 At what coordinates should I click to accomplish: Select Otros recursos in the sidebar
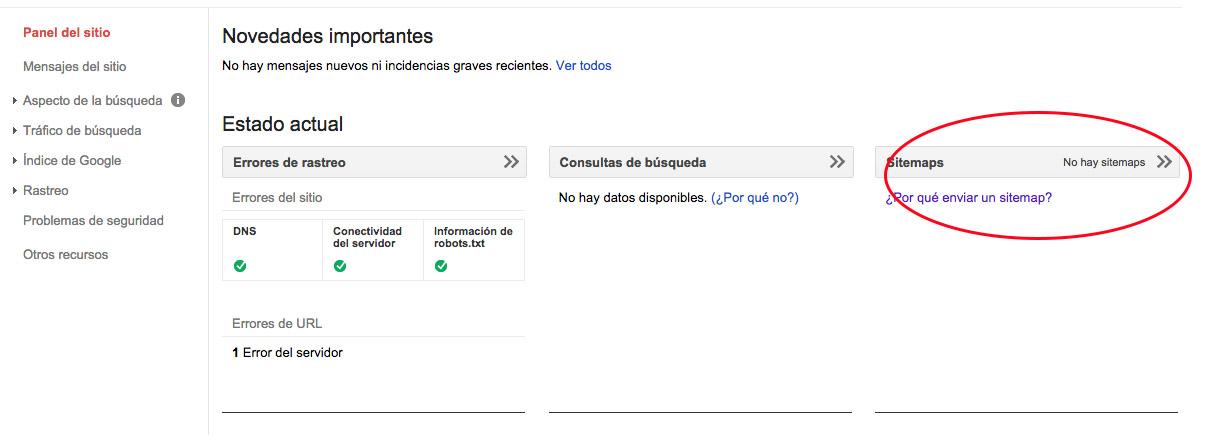pyautogui.click(x=65, y=254)
